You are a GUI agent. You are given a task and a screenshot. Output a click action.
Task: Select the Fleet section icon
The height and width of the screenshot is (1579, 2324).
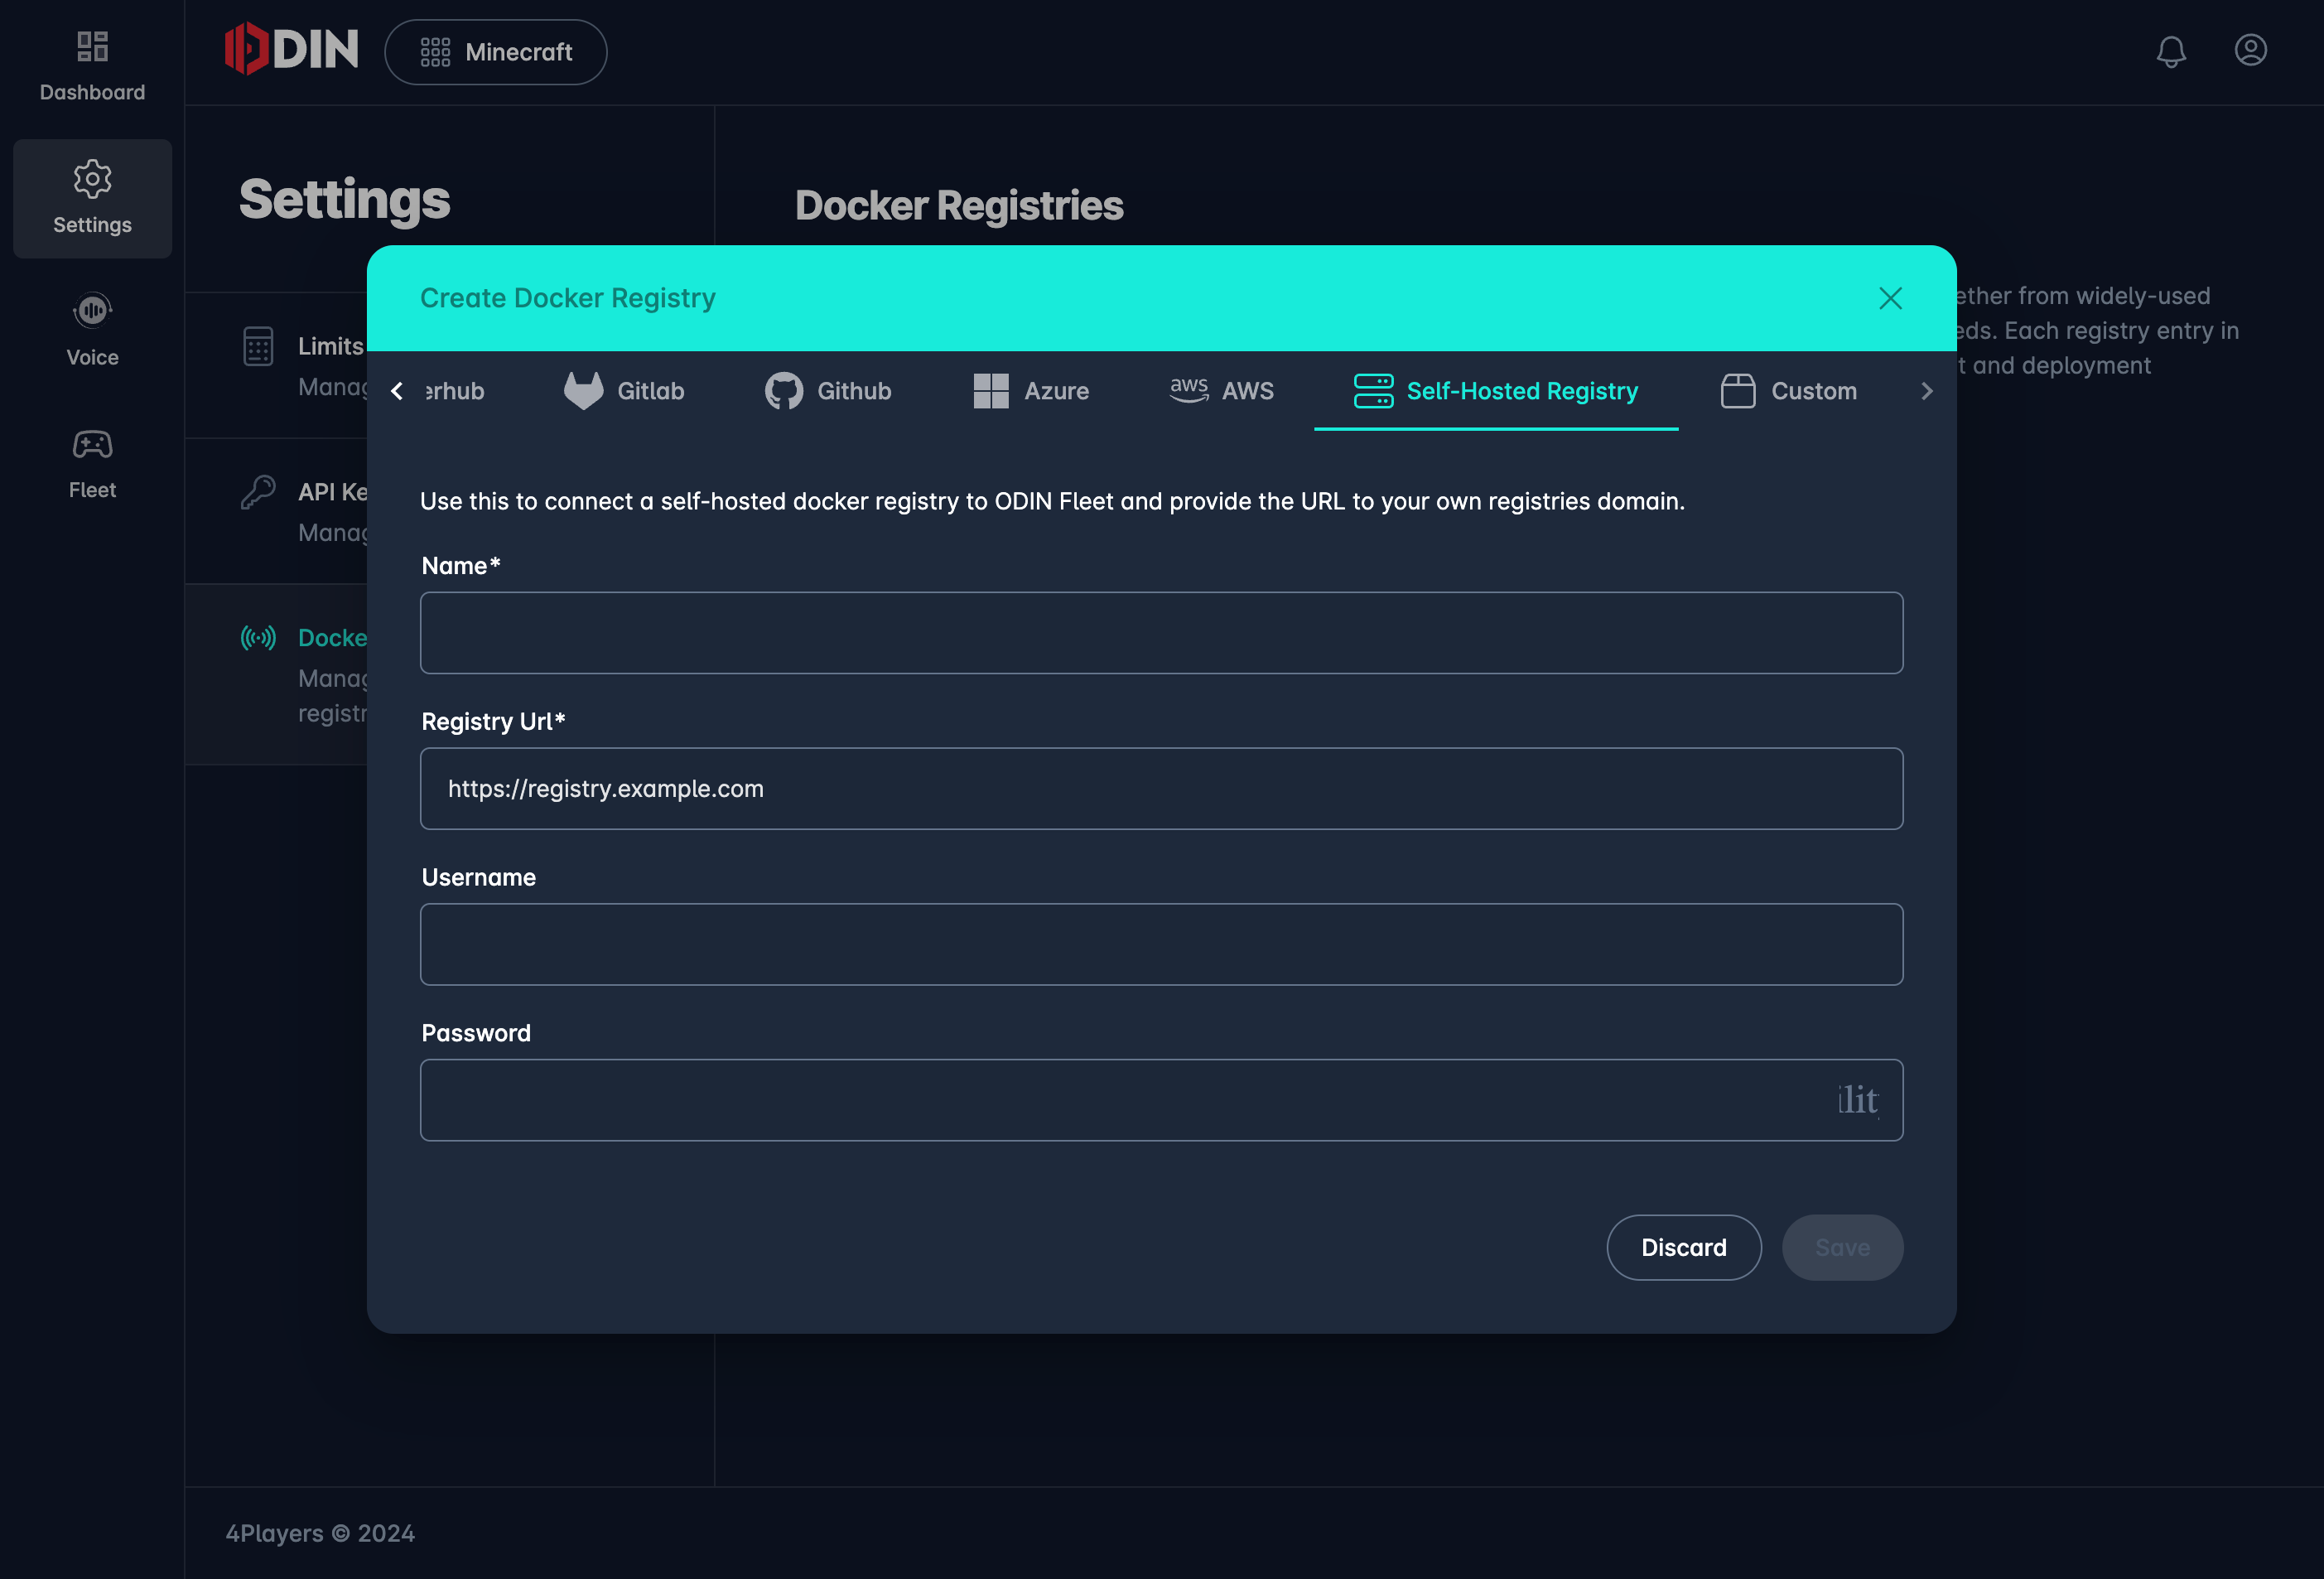(92, 444)
